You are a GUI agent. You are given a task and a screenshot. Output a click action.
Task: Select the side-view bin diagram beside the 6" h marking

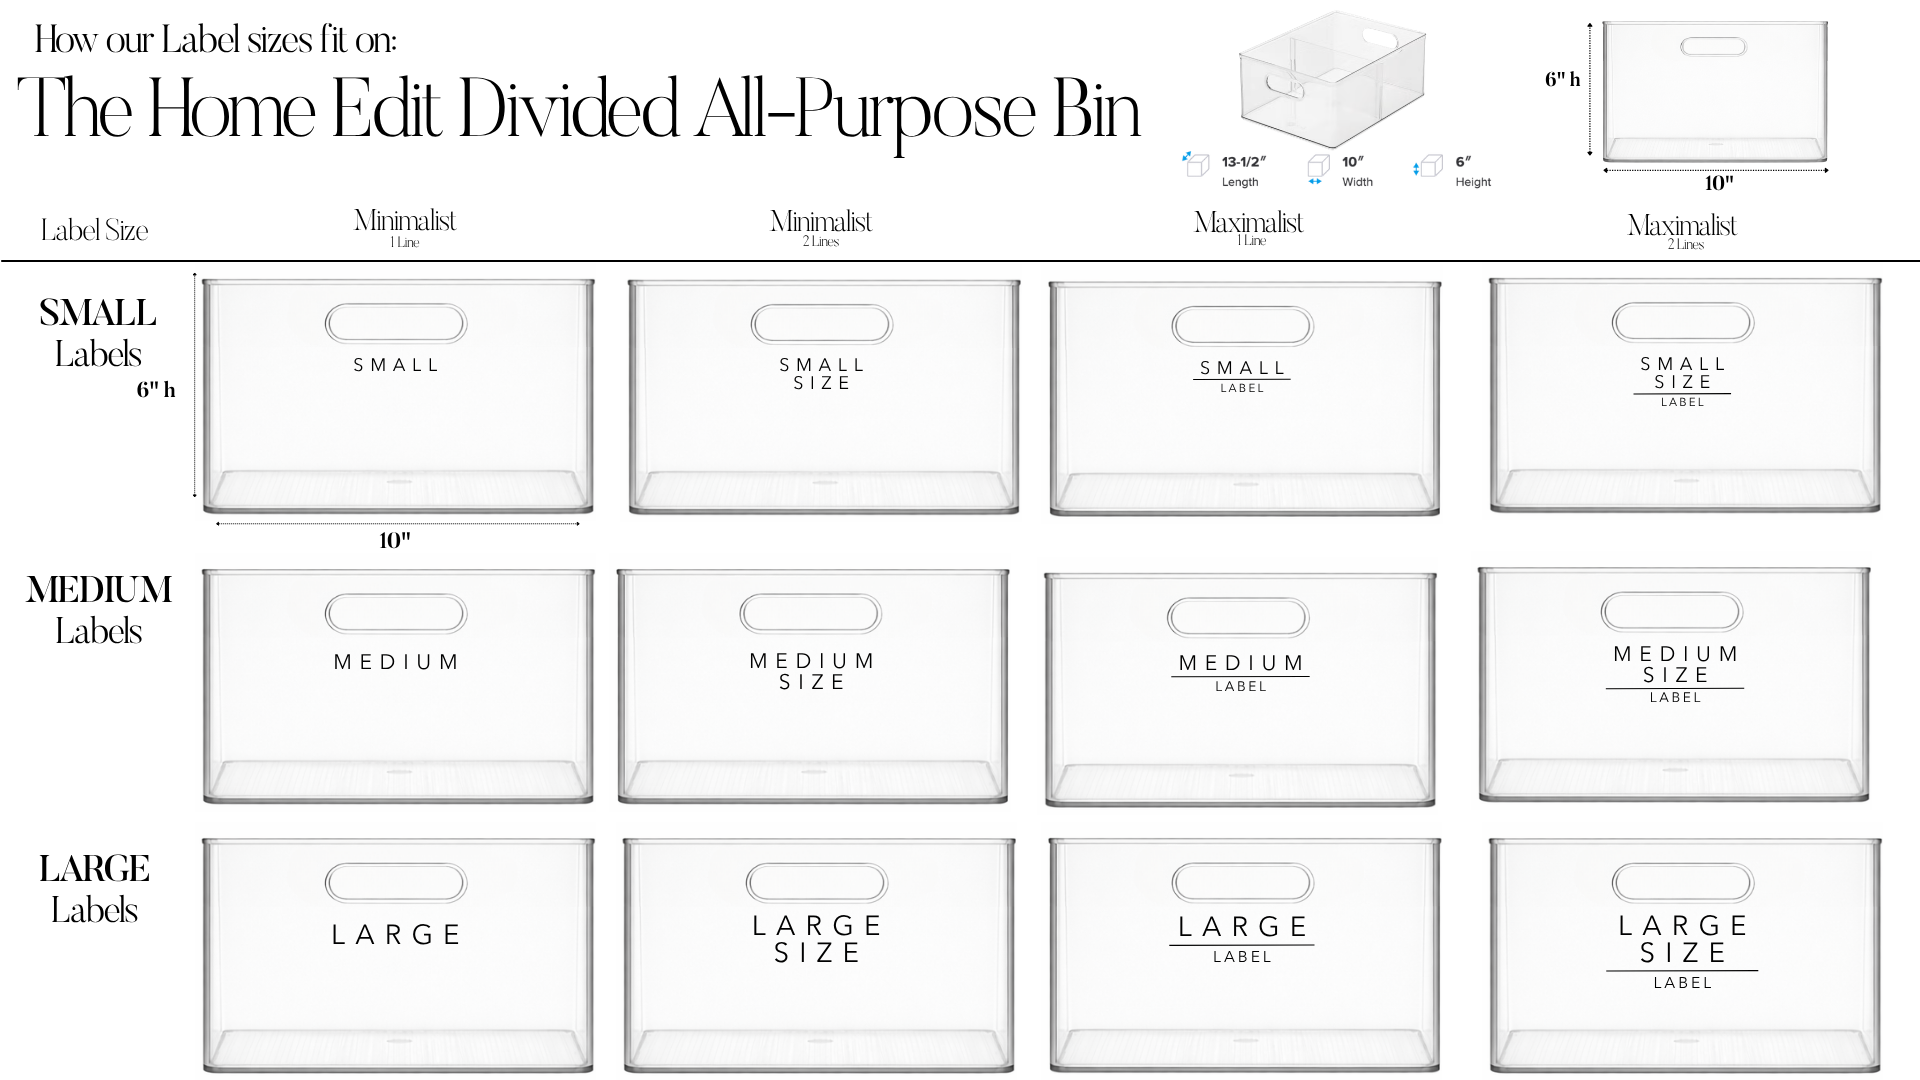pyautogui.click(x=1715, y=91)
